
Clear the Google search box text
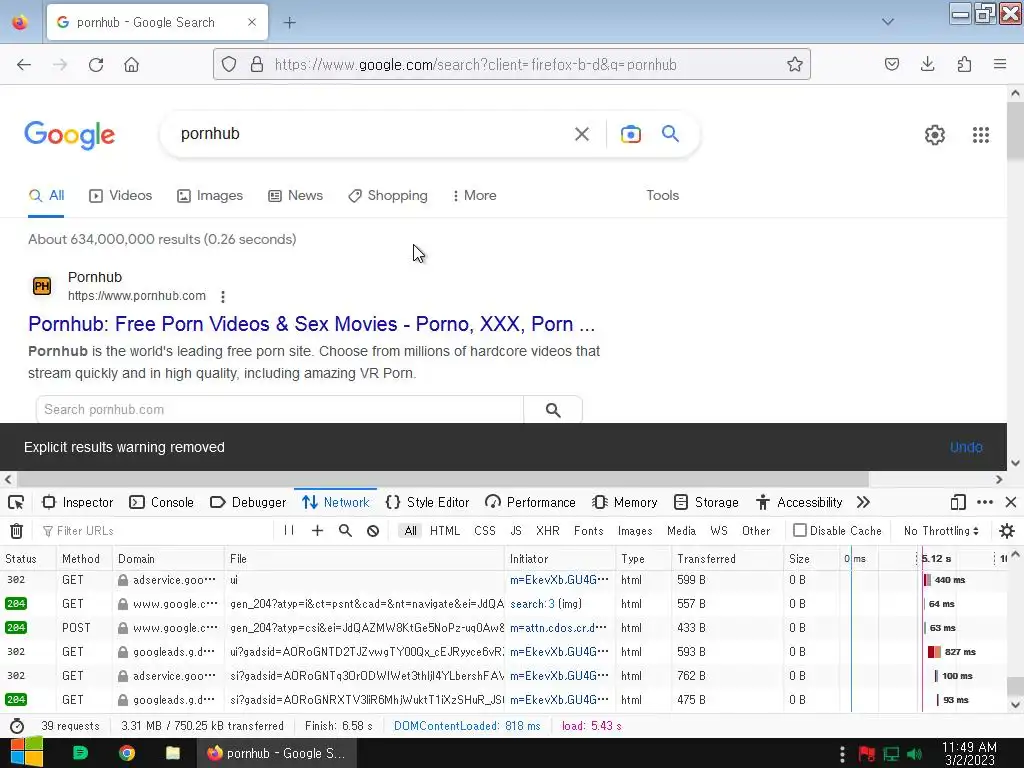click(x=581, y=134)
